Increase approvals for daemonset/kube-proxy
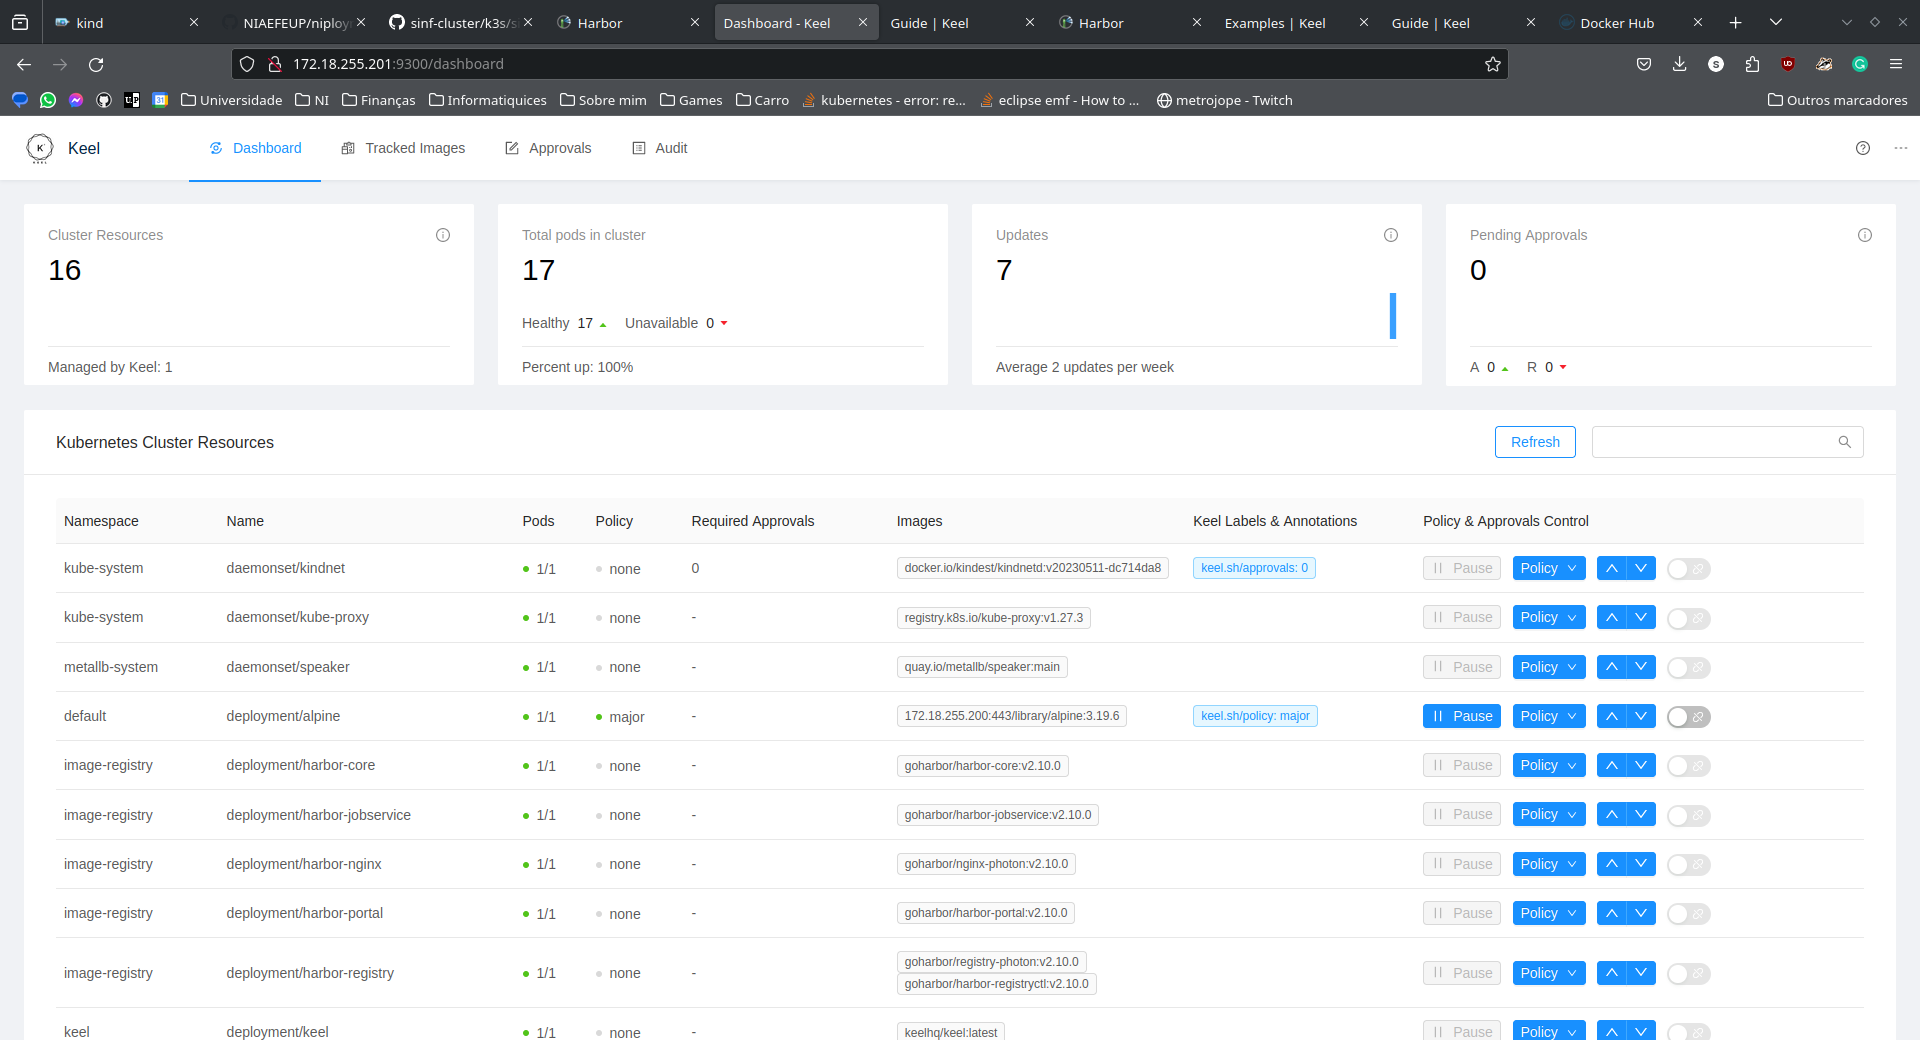Image resolution: width=1920 pixels, height=1040 pixels. pos(1611,617)
